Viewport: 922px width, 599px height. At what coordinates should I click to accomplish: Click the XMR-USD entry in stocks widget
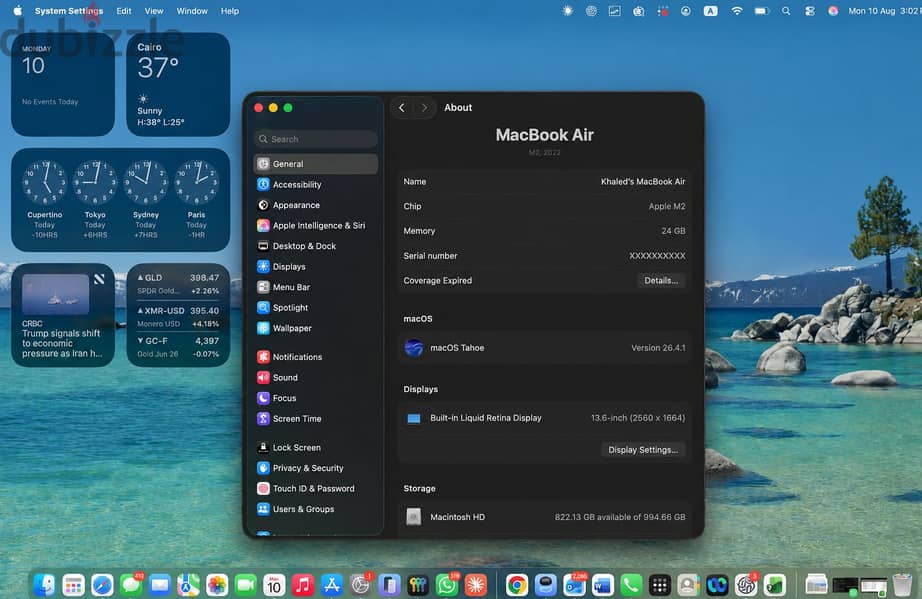[178, 316]
